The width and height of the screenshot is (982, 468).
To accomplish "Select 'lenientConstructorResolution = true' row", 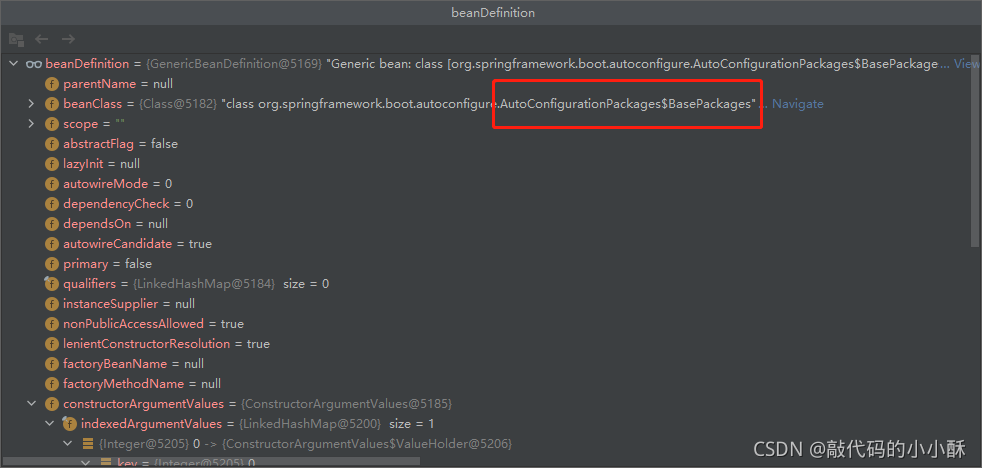I will point(166,344).
